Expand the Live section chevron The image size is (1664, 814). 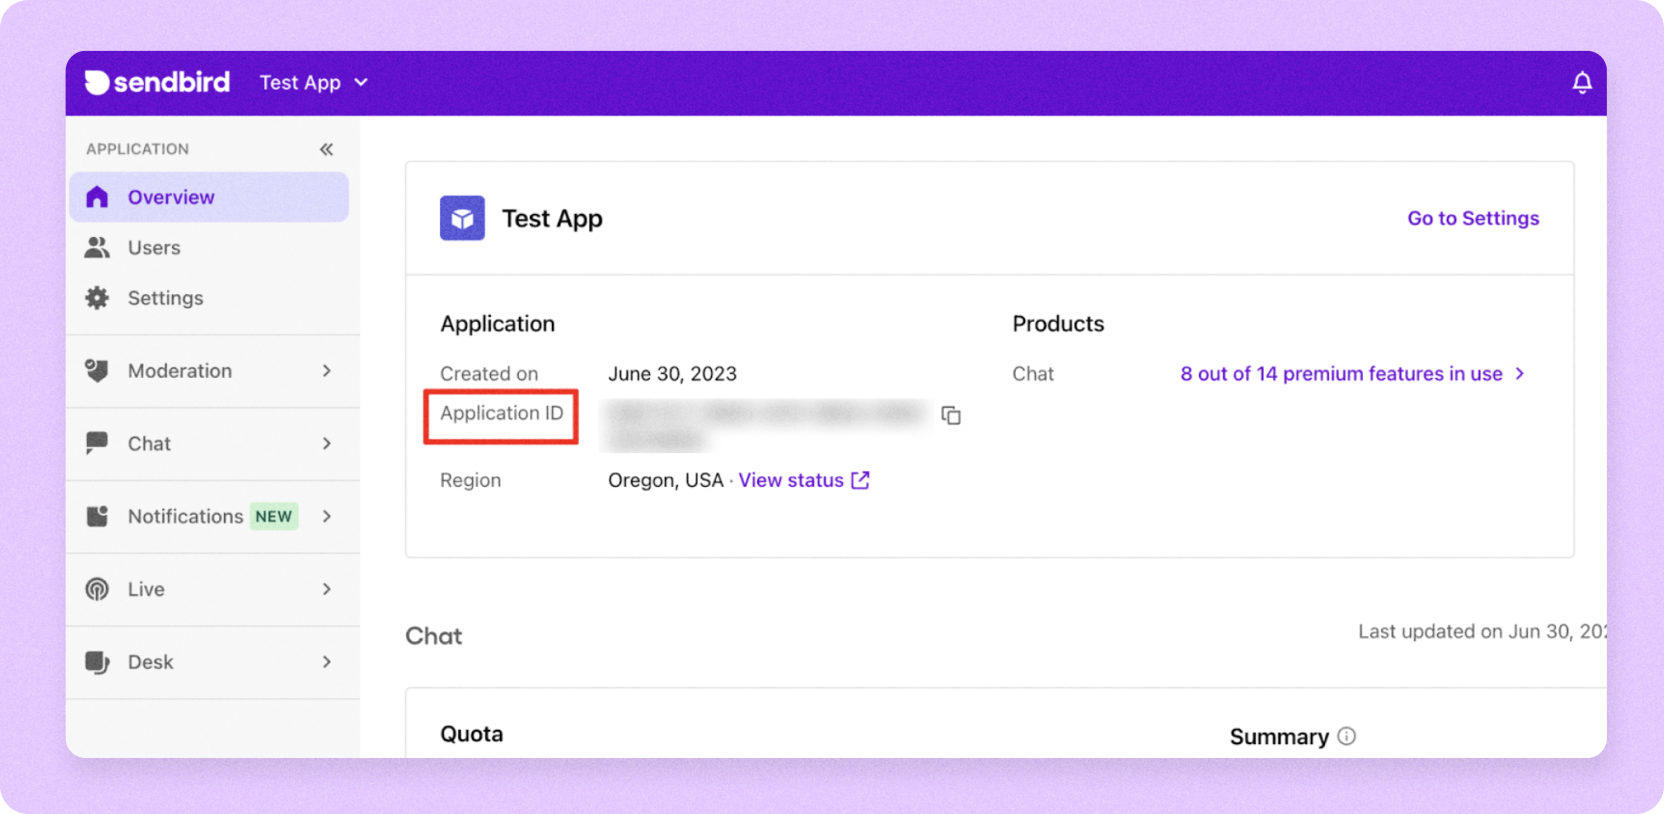tap(327, 589)
